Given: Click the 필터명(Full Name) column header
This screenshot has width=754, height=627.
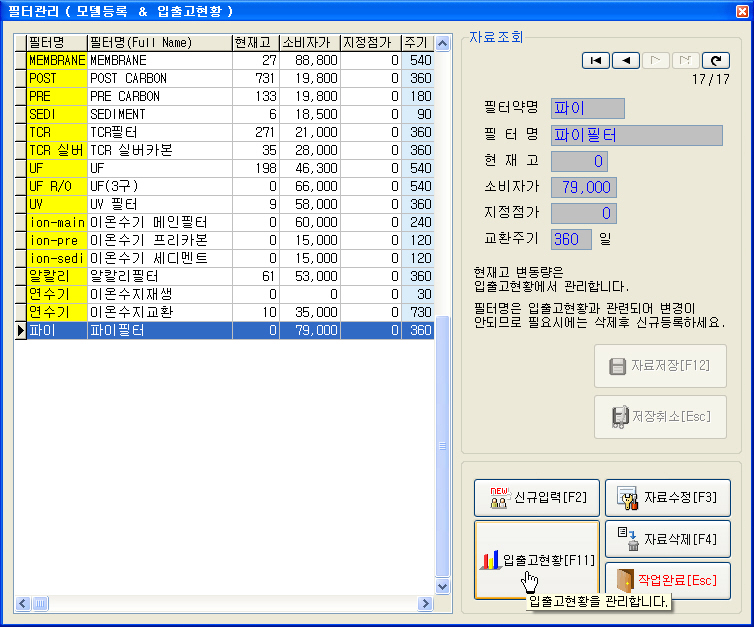Looking at the screenshot, I should (160, 43).
